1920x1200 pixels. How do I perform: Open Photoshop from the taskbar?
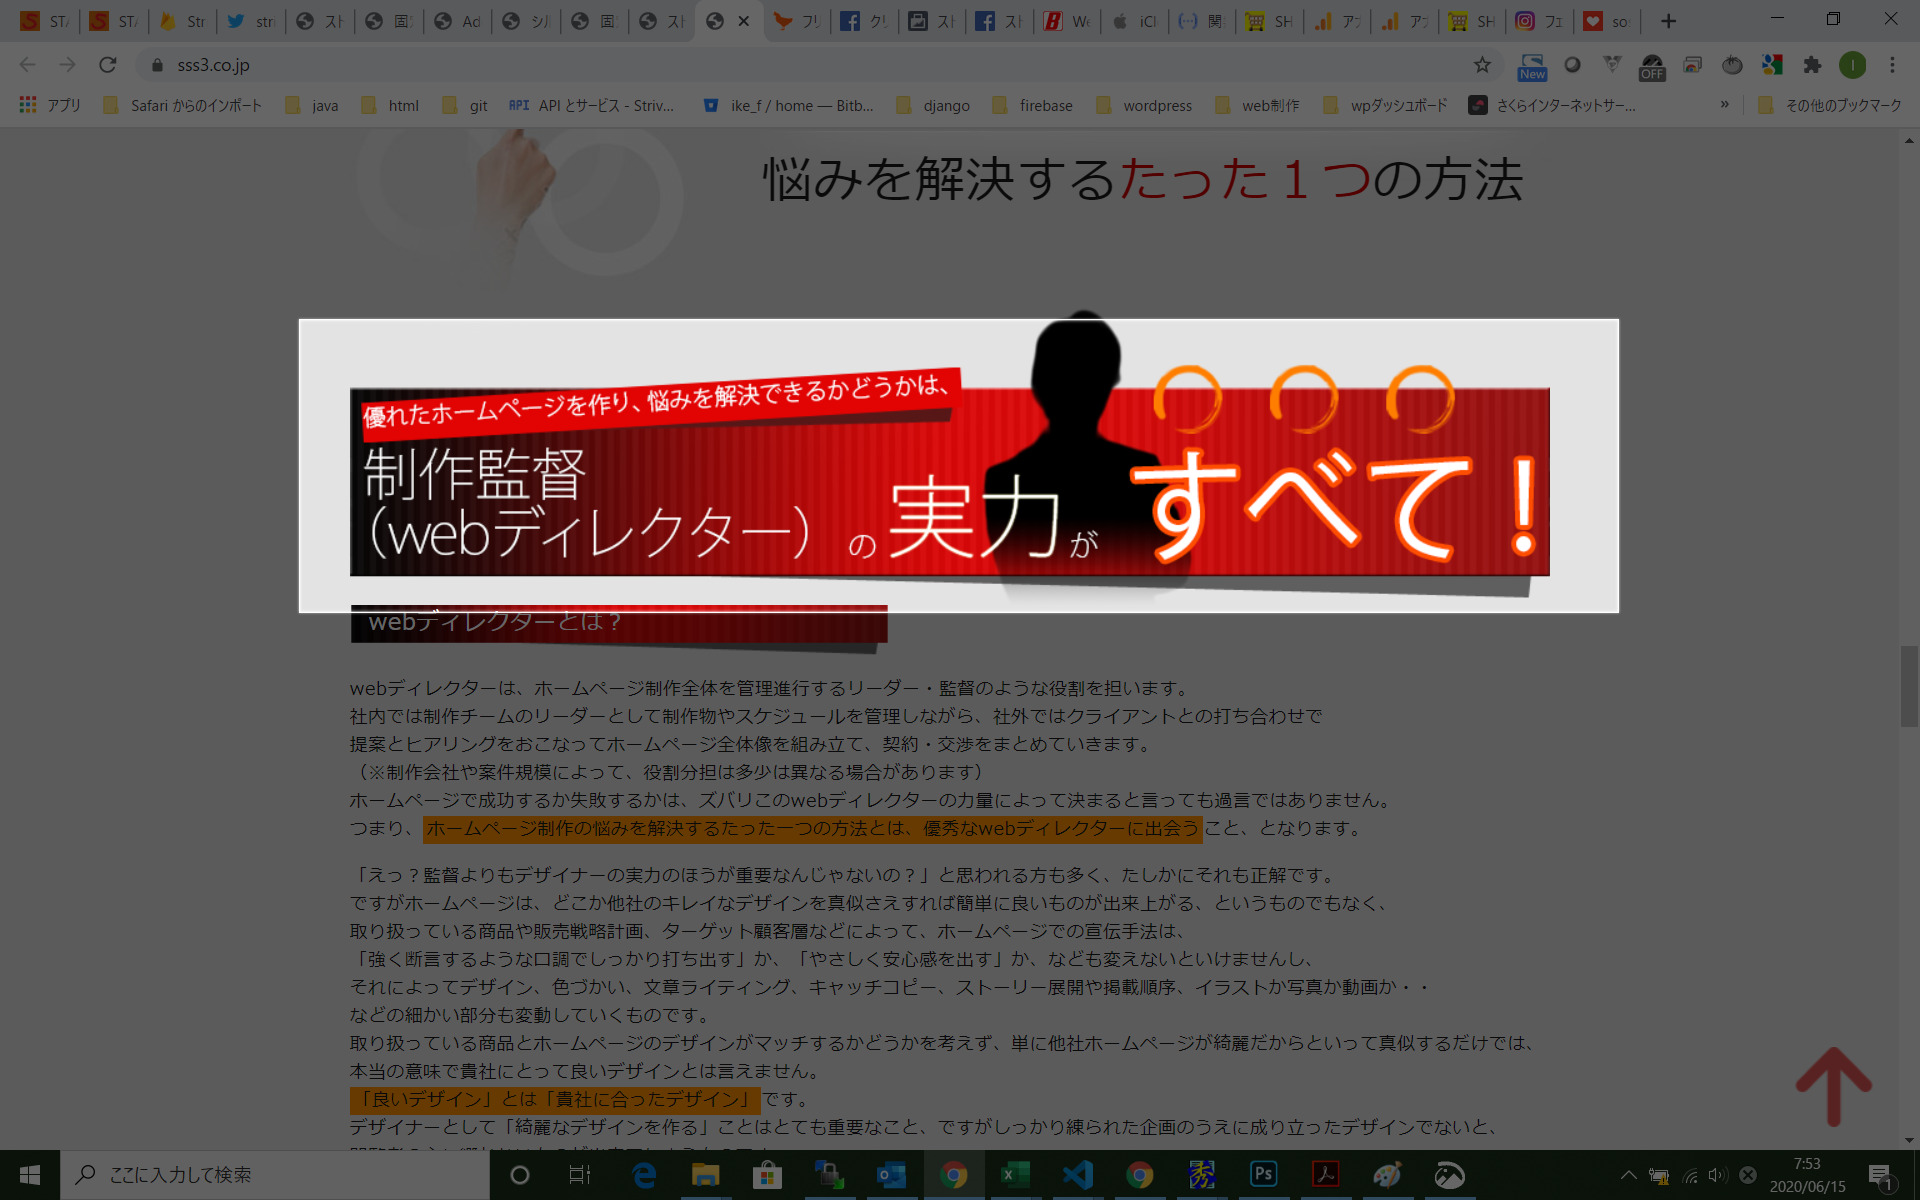pyautogui.click(x=1263, y=1175)
